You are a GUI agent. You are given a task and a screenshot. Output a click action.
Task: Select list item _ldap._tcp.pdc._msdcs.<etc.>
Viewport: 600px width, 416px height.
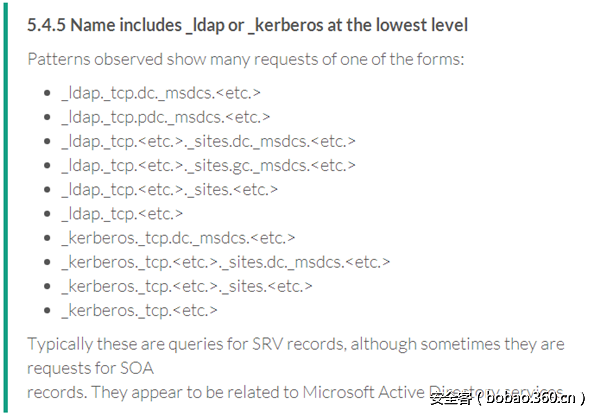tap(165, 117)
